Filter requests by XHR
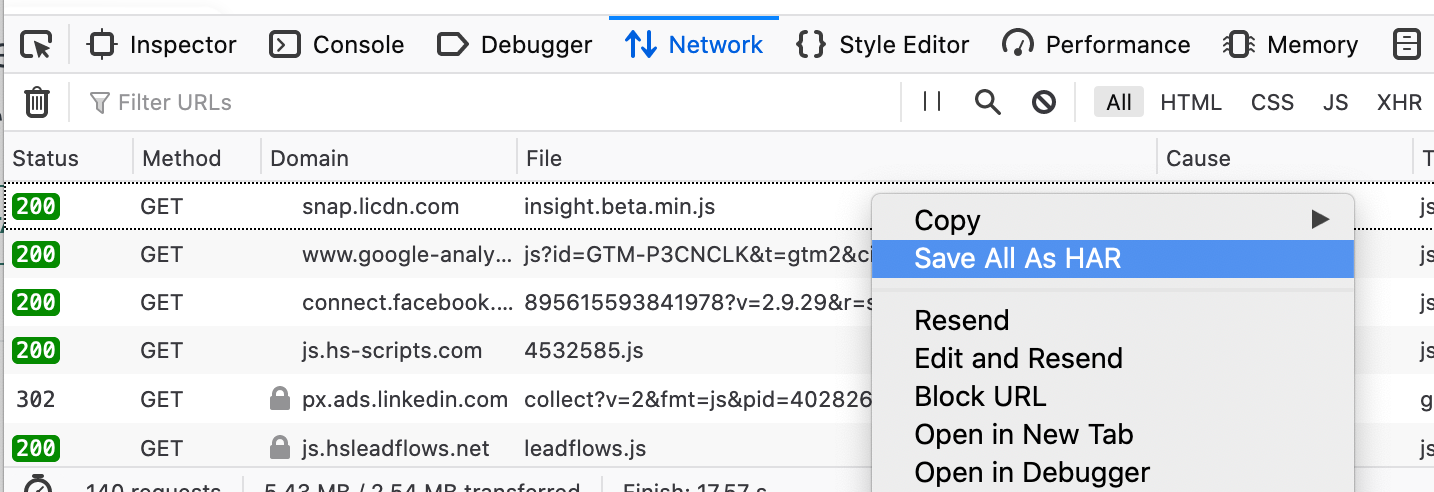Viewport: 1434px width, 492px height. [1399, 102]
